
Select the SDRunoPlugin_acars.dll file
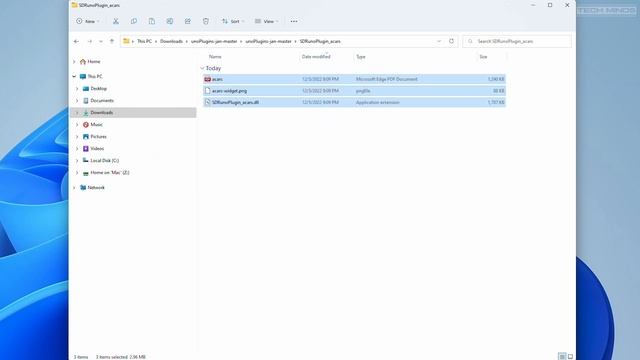(354, 102)
